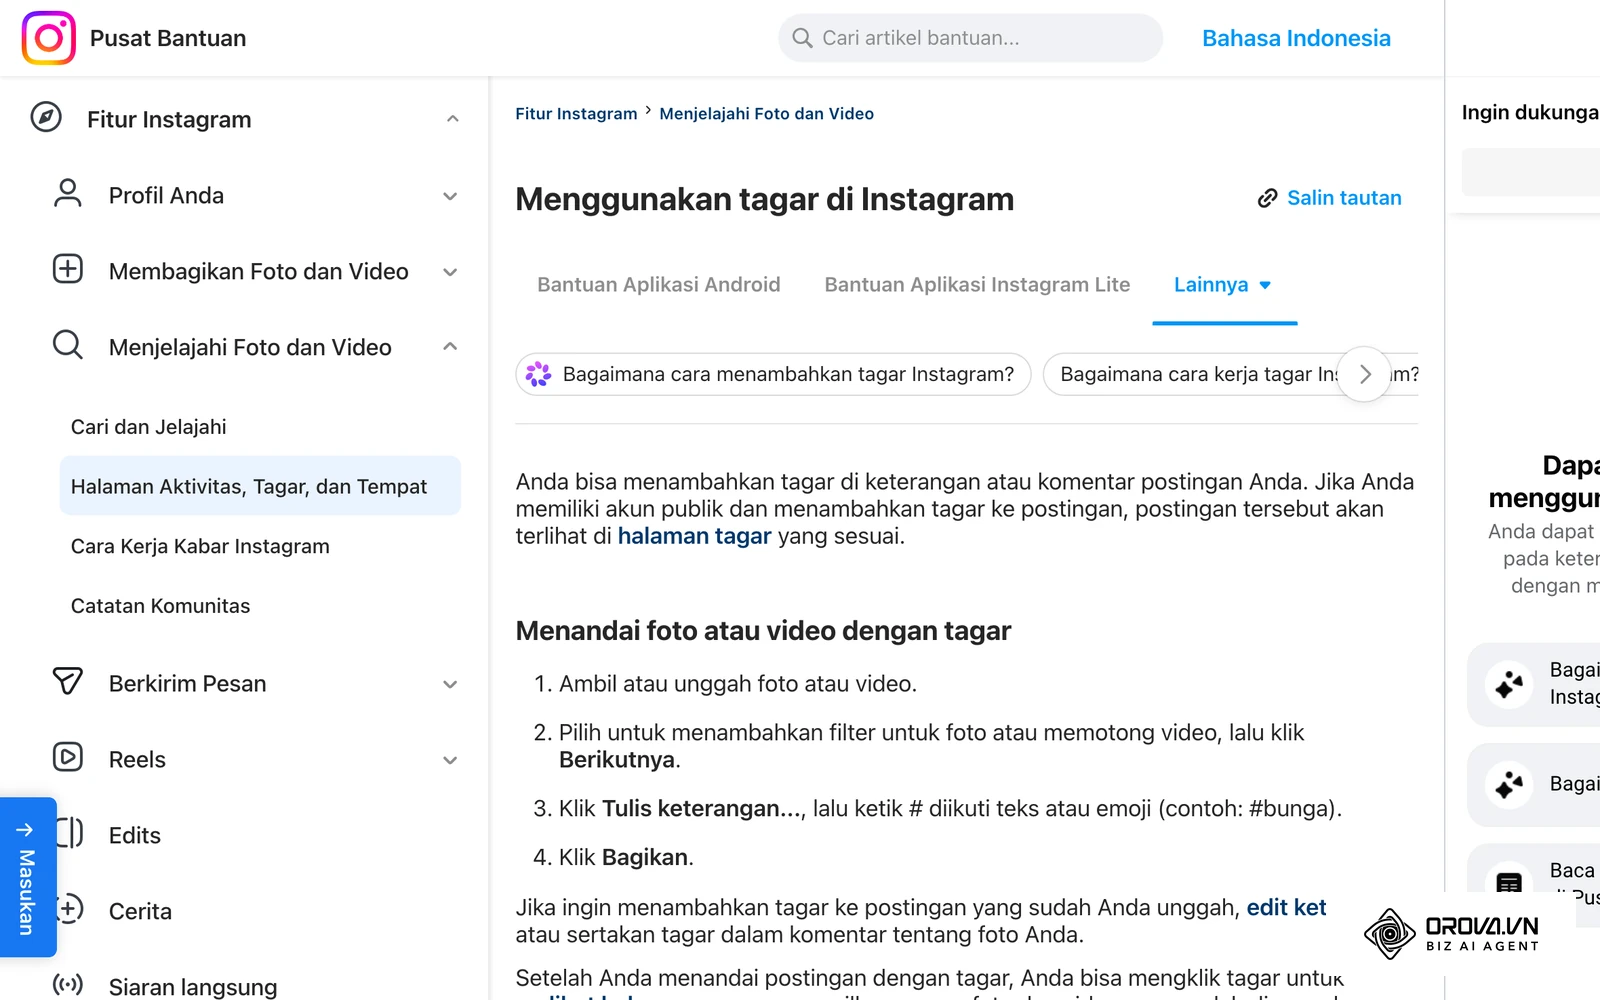Expand the Profil Anda chevron
Screen dimensions: 1600x1000
(x=451, y=196)
